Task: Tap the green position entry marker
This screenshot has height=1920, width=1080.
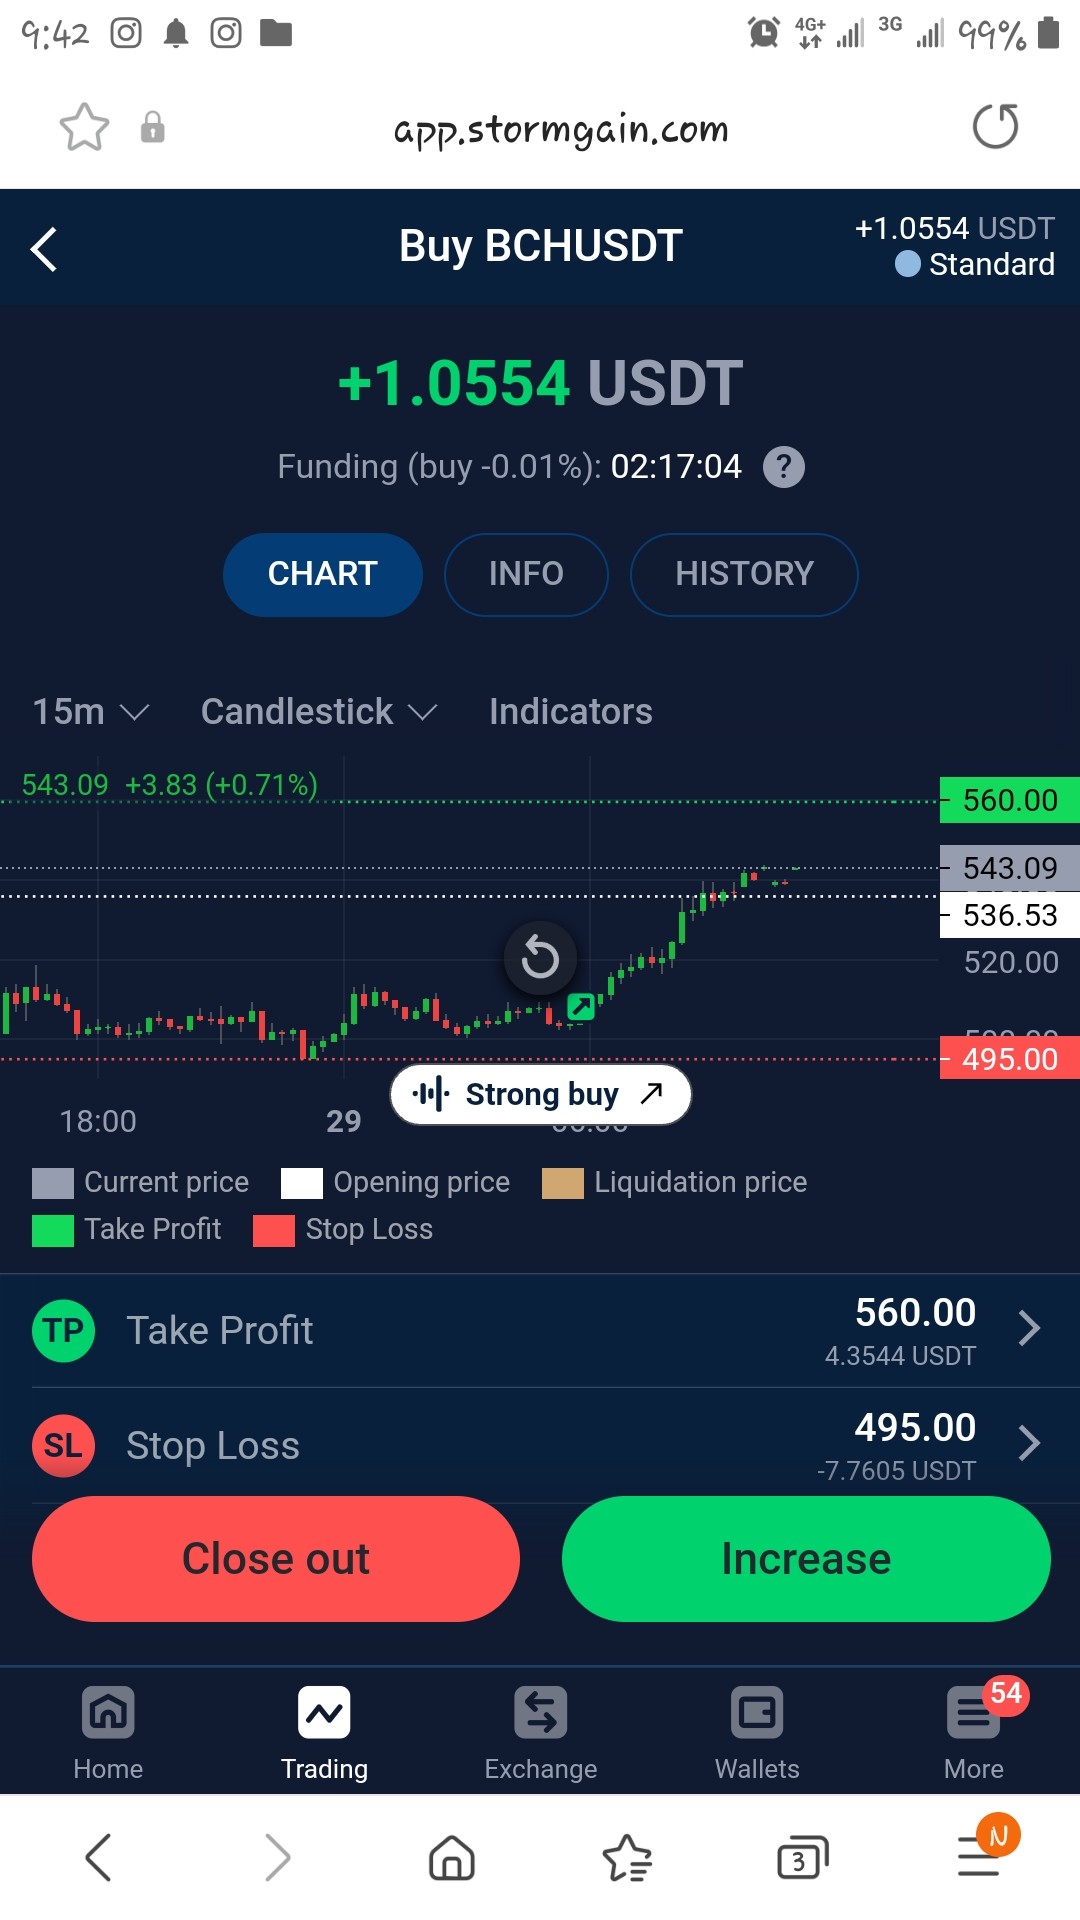Action: point(581,1006)
